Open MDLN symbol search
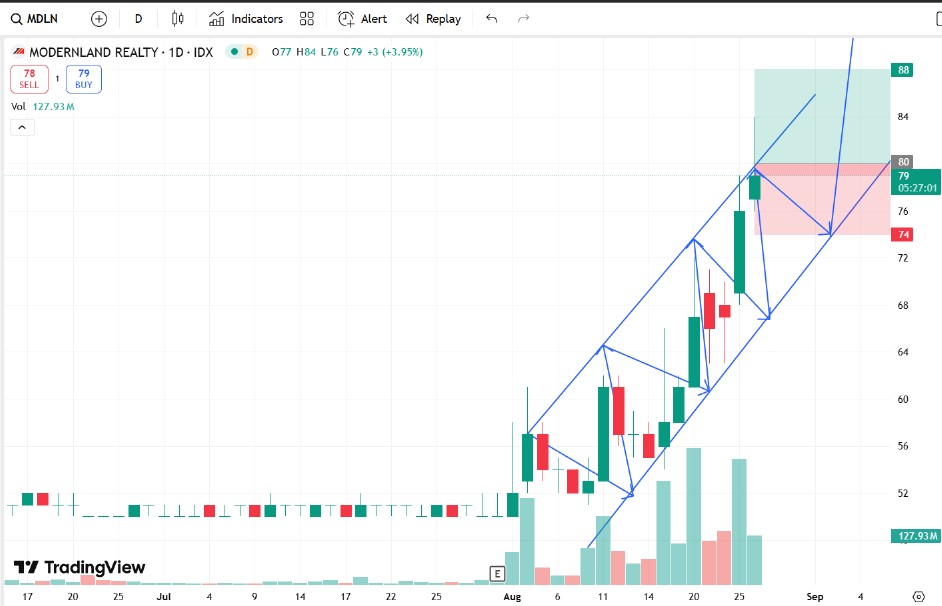 35,19
